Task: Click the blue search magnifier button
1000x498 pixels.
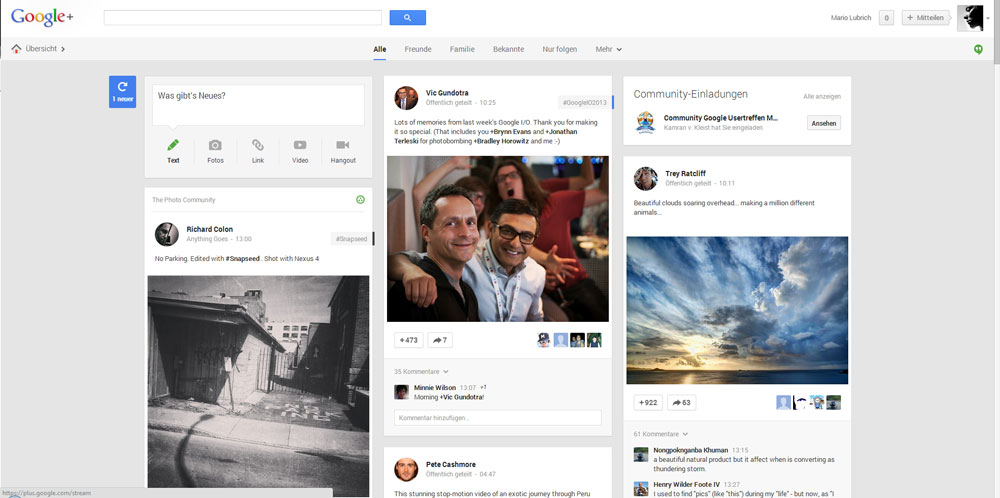Action: (407, 17)
